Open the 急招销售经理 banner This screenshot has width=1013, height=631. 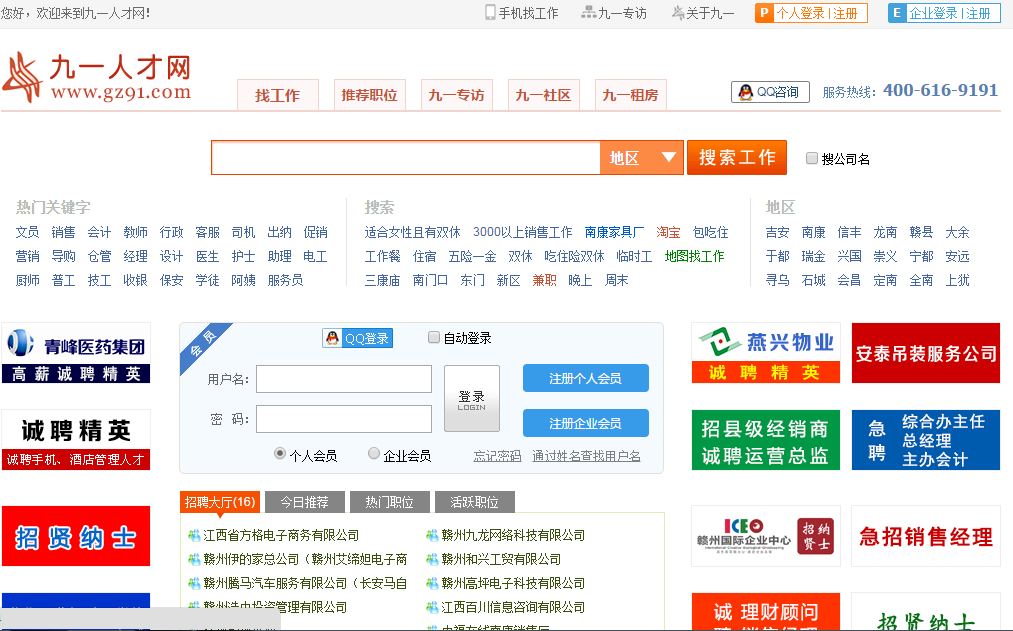tap(926, 536)
